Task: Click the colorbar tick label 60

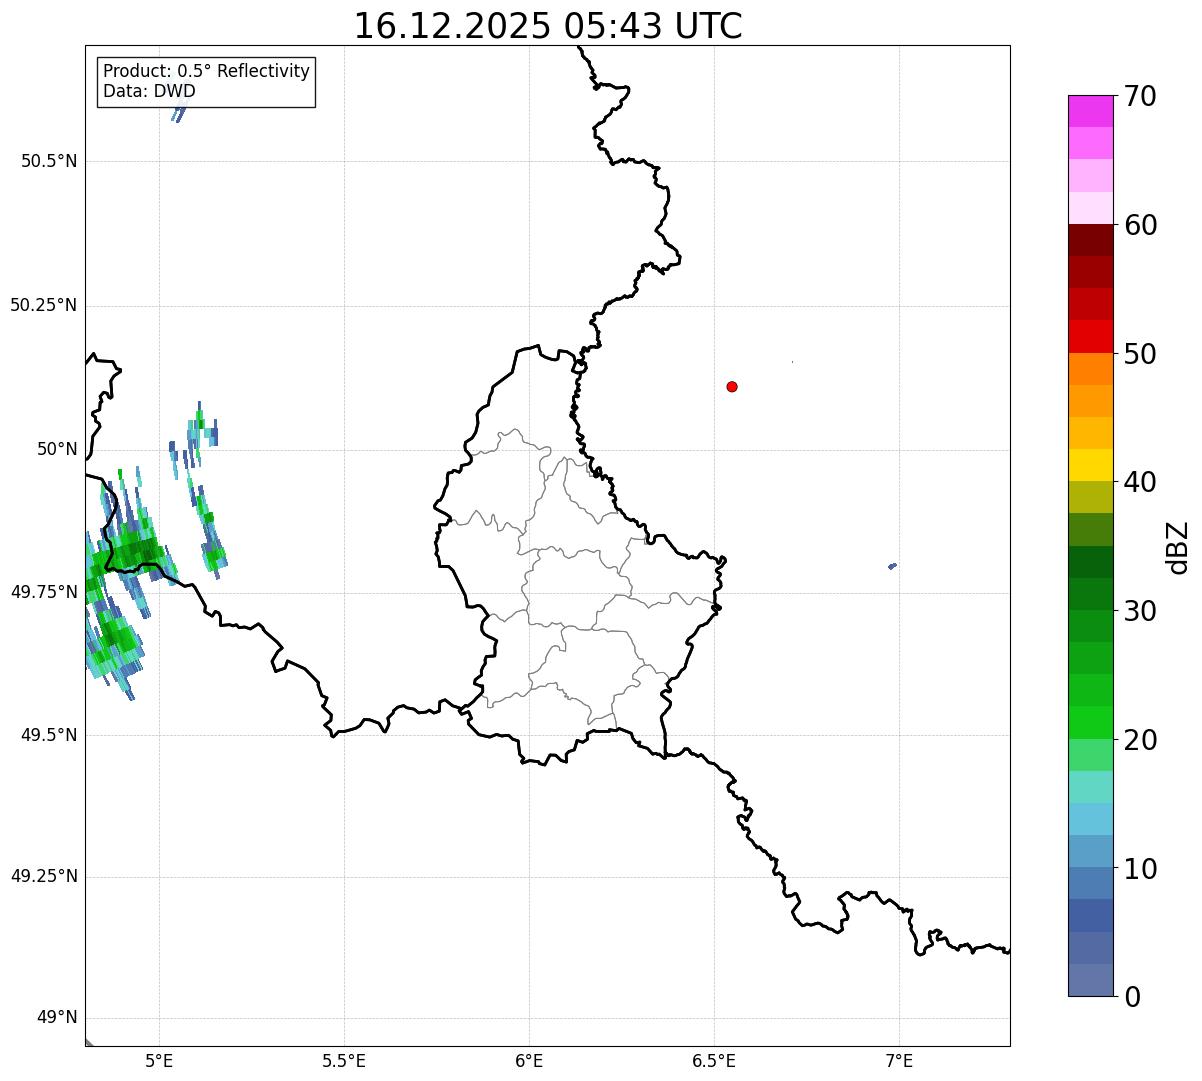Action: [x=1140, y=225]
